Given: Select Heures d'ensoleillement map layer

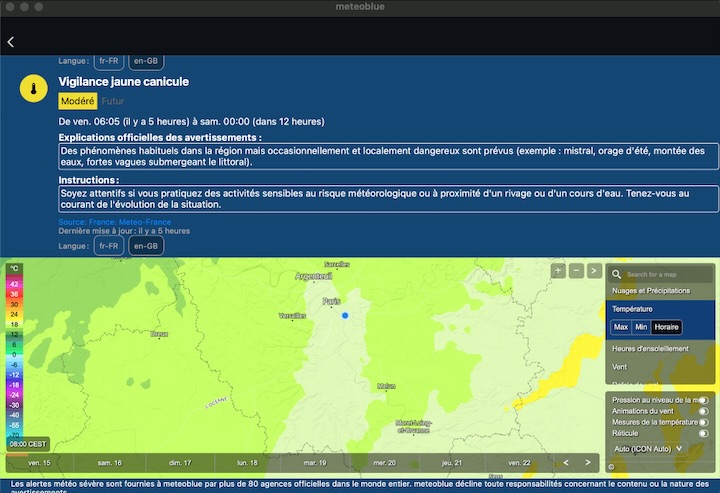Looking at the screenshot, I should (650, 348).
